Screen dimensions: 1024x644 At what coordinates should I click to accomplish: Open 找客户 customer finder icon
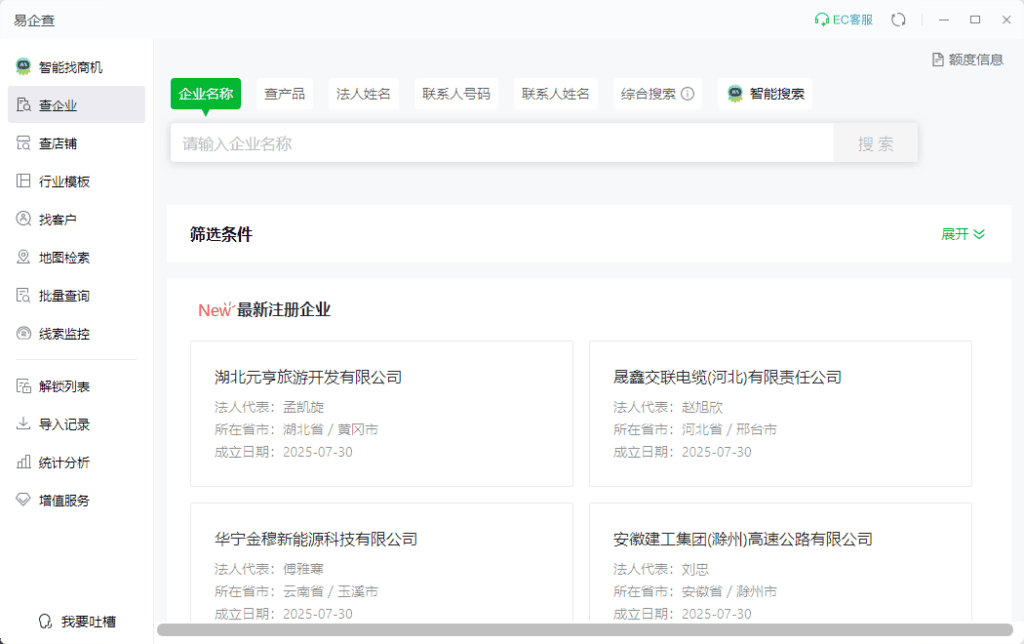[23, 219]
